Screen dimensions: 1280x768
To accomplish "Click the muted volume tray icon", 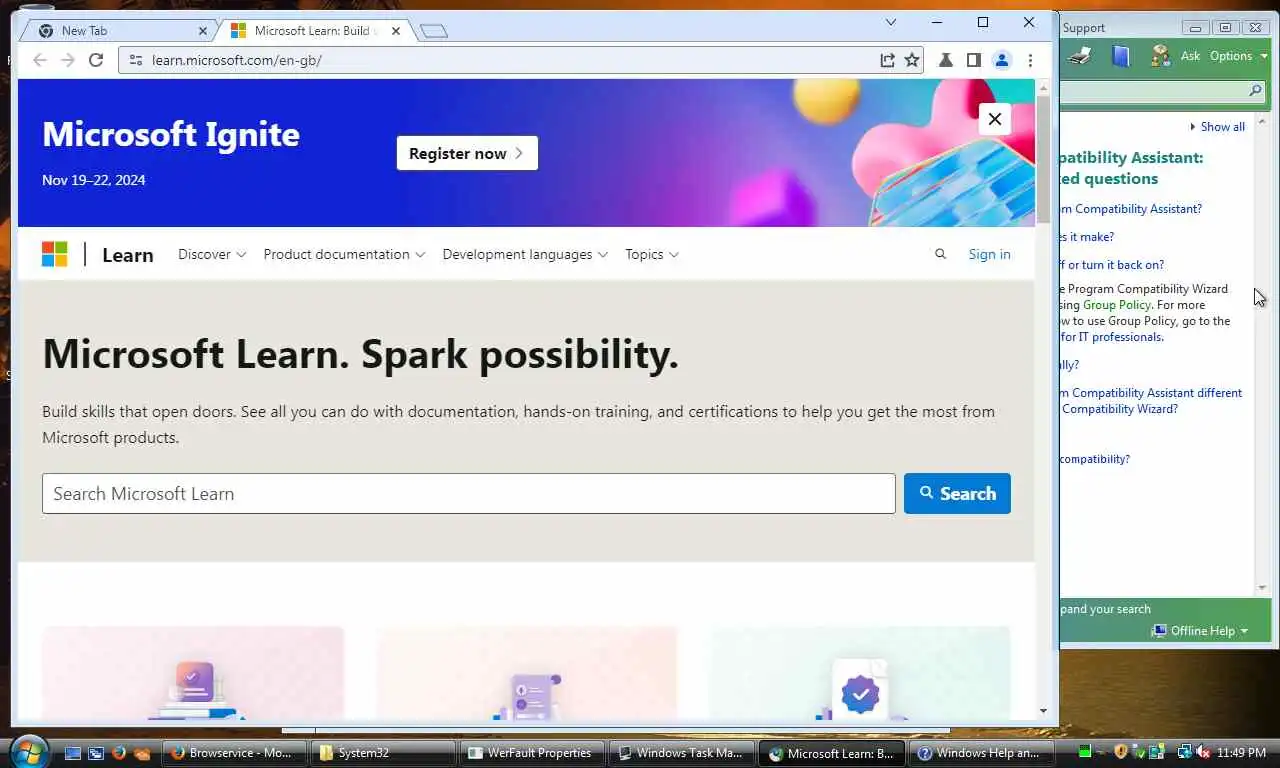I will click(x=1202, y=752).
